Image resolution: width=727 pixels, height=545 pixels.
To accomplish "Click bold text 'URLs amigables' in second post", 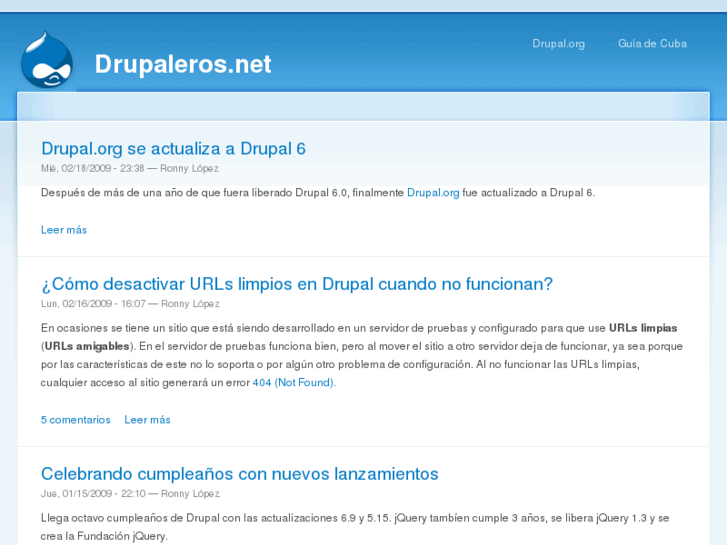I will tap(87, 346).
